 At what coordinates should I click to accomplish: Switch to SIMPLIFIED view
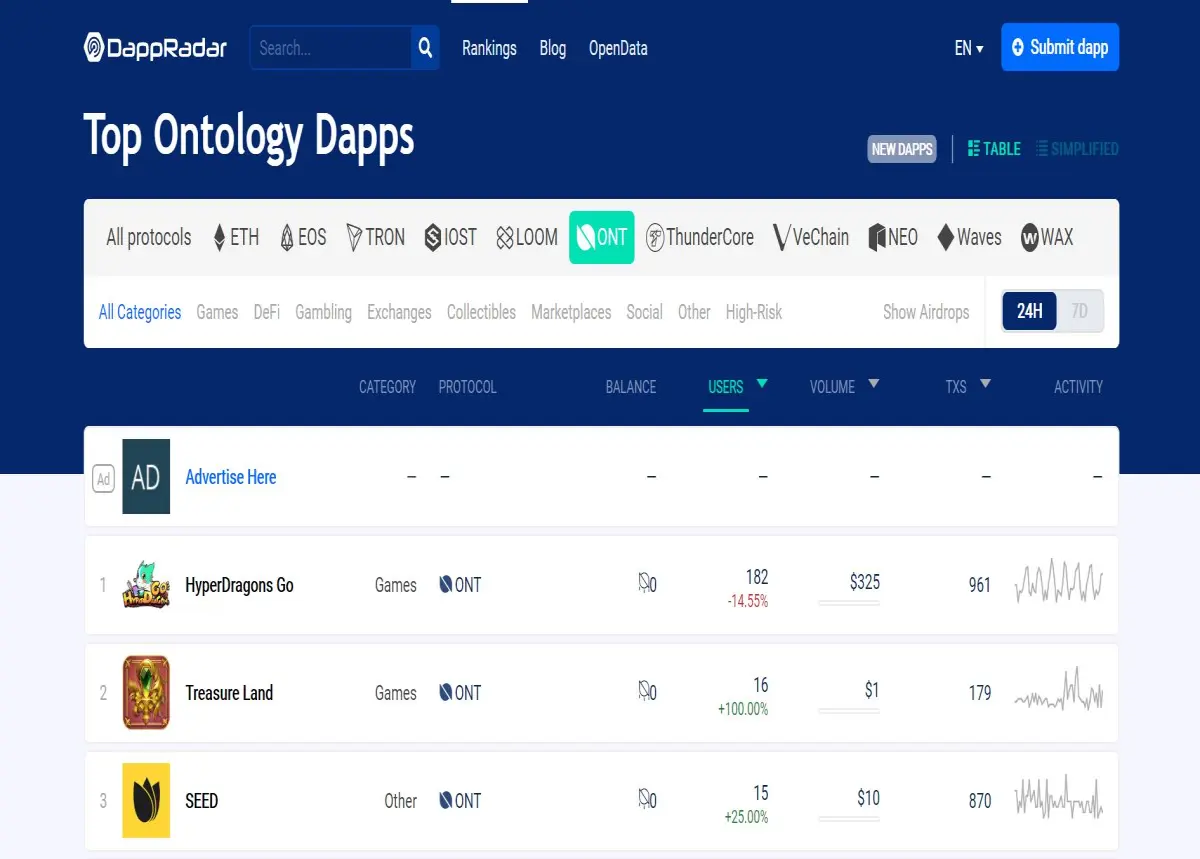[1077, 149]
